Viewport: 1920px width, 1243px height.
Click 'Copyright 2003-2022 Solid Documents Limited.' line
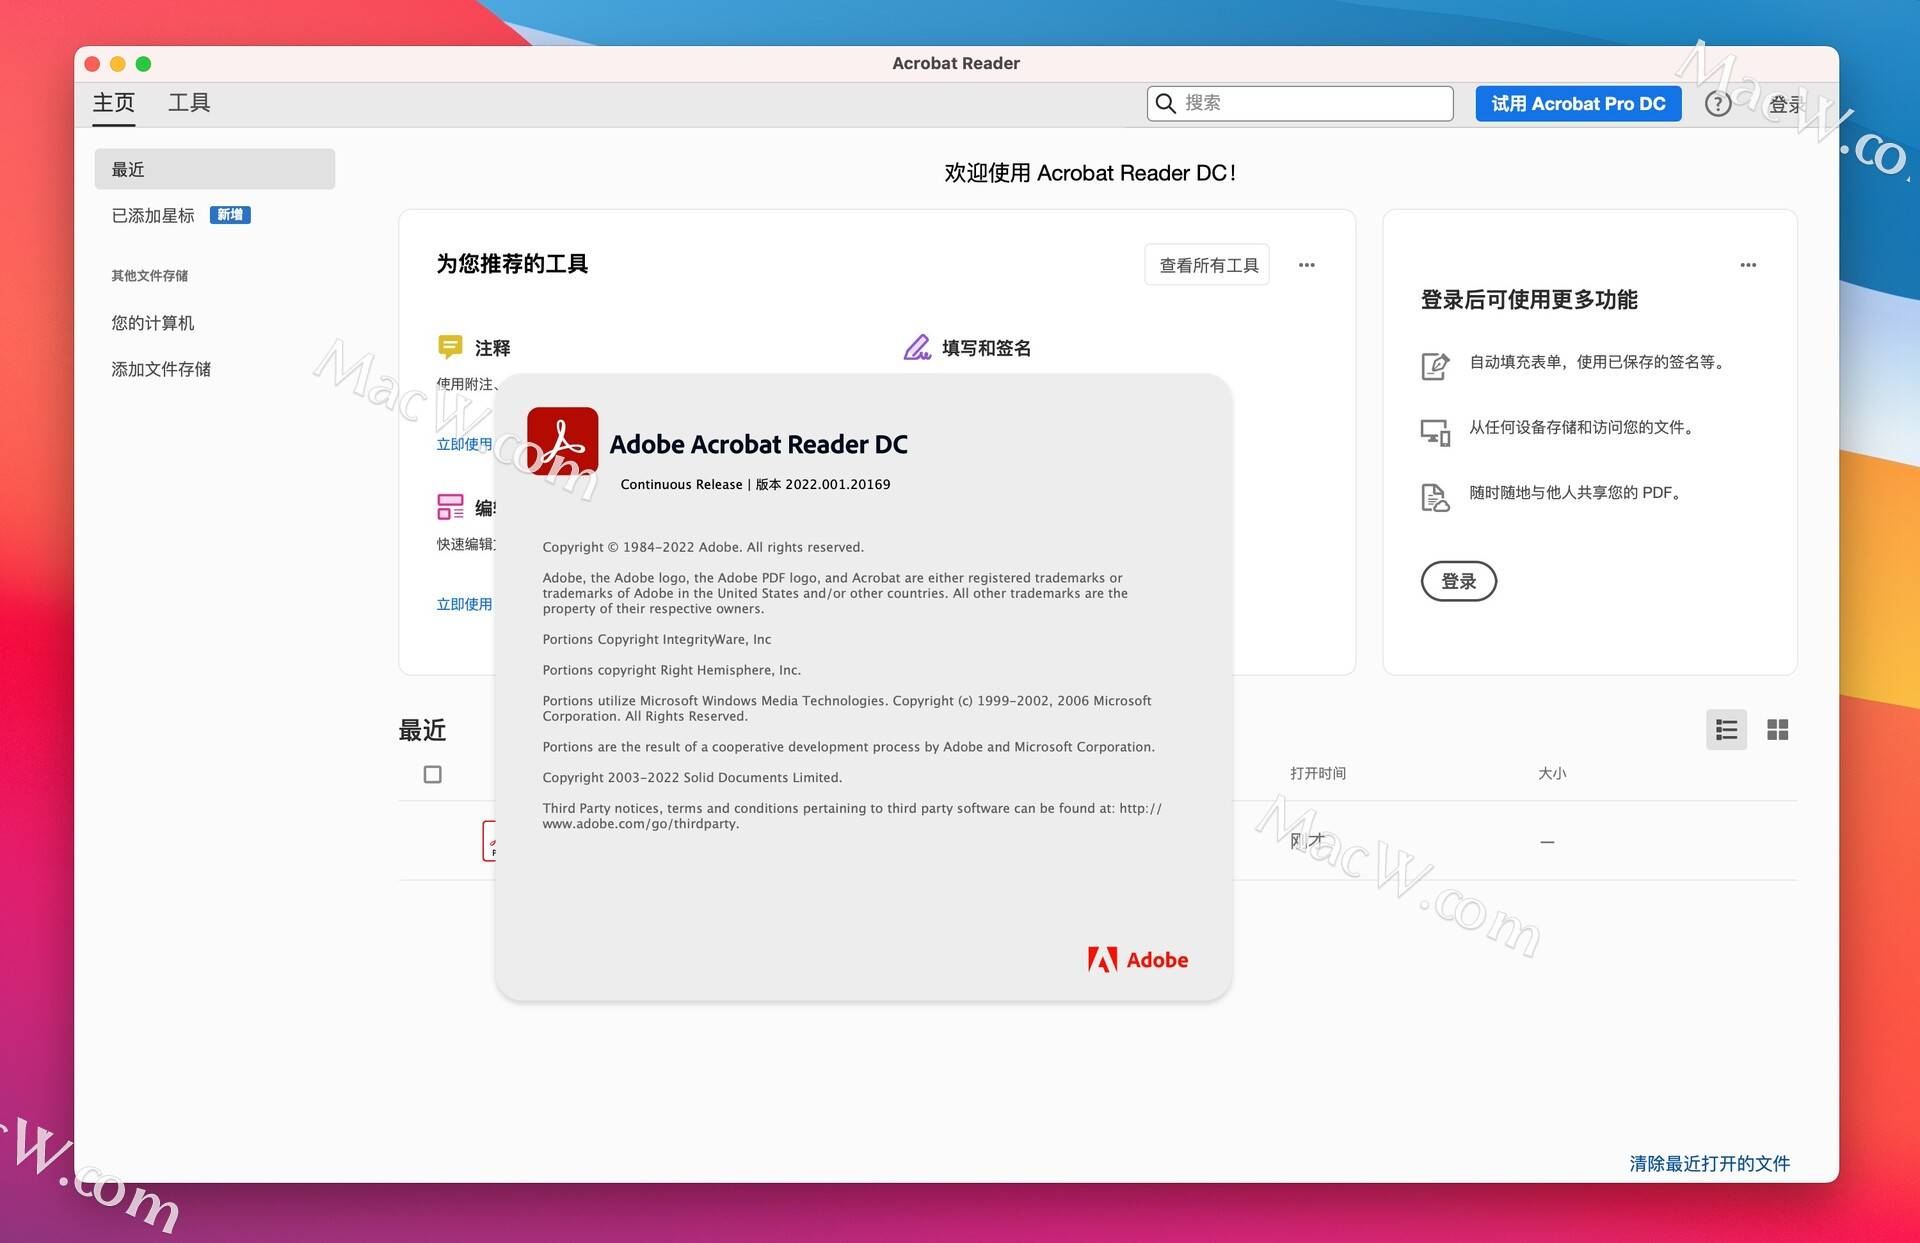(692, 777)
